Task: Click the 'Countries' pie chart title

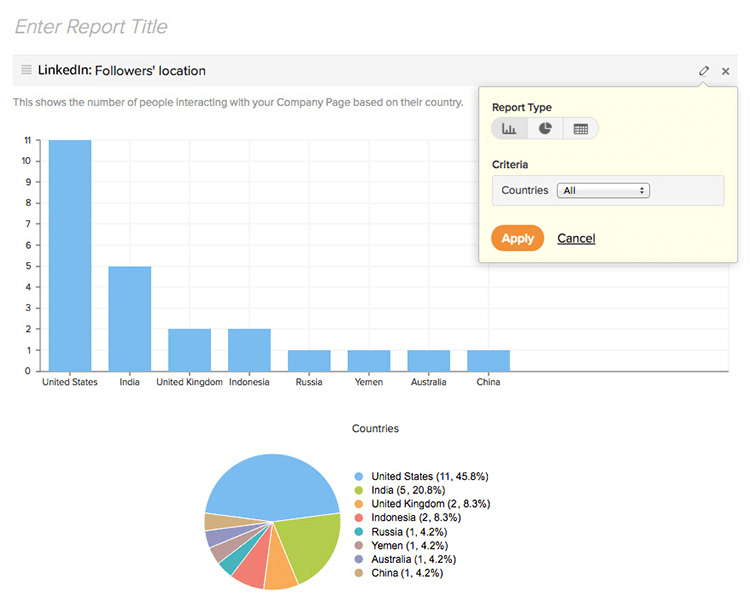Action: pos(375,429)
